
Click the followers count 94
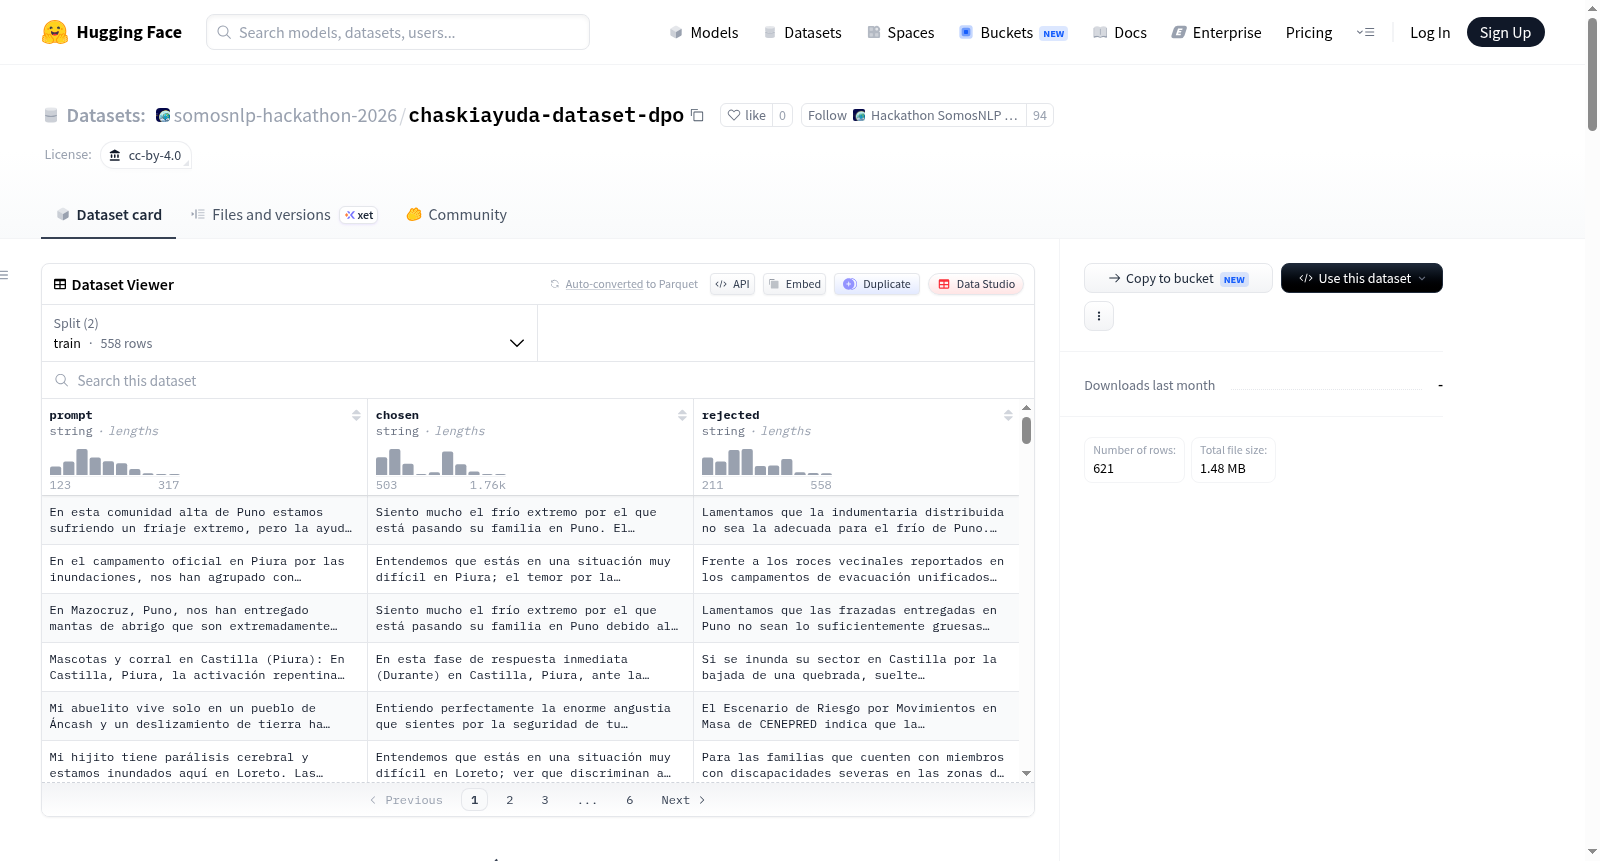pos(1040,116)
